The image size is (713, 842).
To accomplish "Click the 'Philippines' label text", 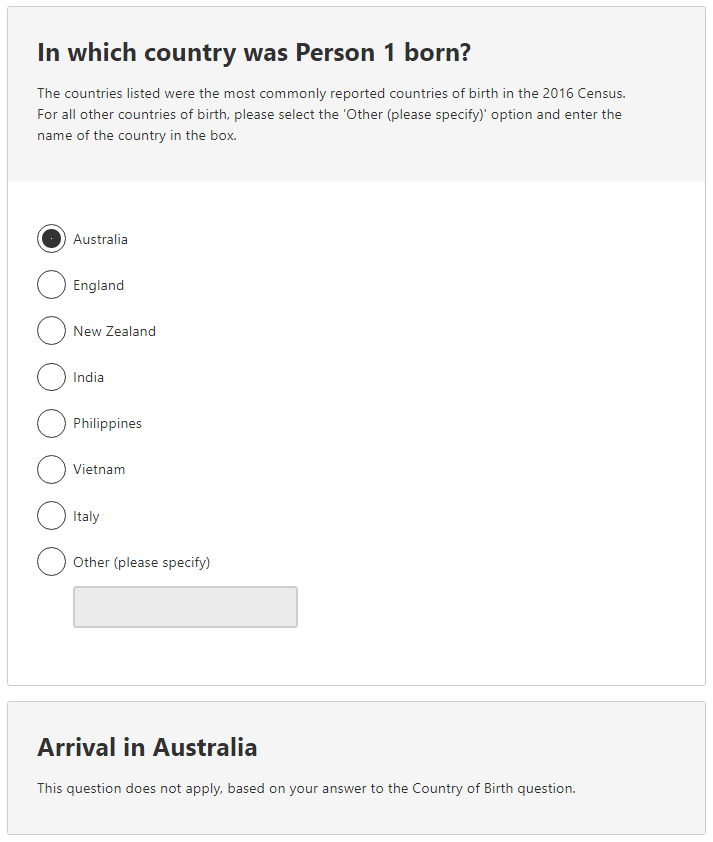I will pyautogui.click(x=106, y=423).
